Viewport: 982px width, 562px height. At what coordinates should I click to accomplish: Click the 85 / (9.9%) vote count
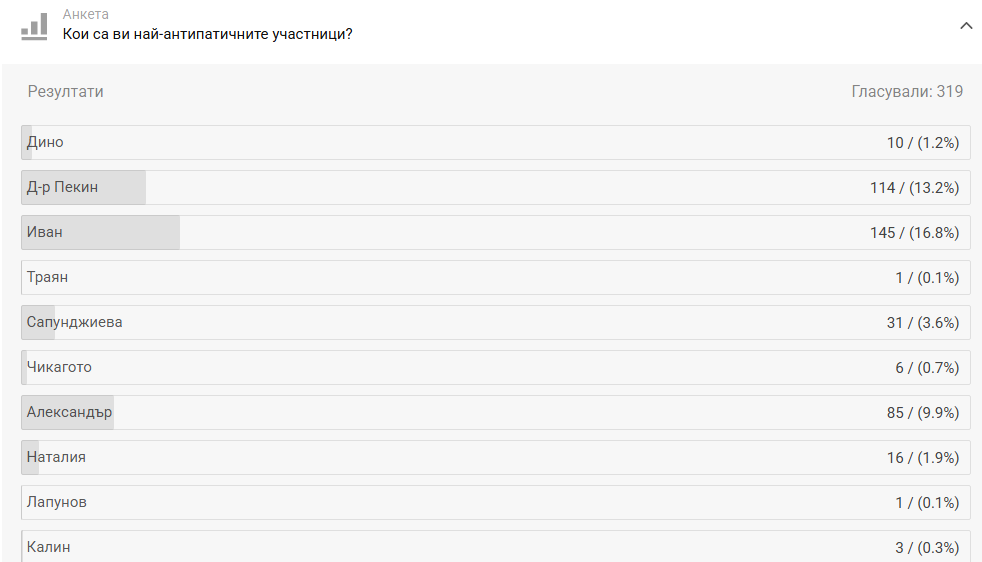coord(922,413)
